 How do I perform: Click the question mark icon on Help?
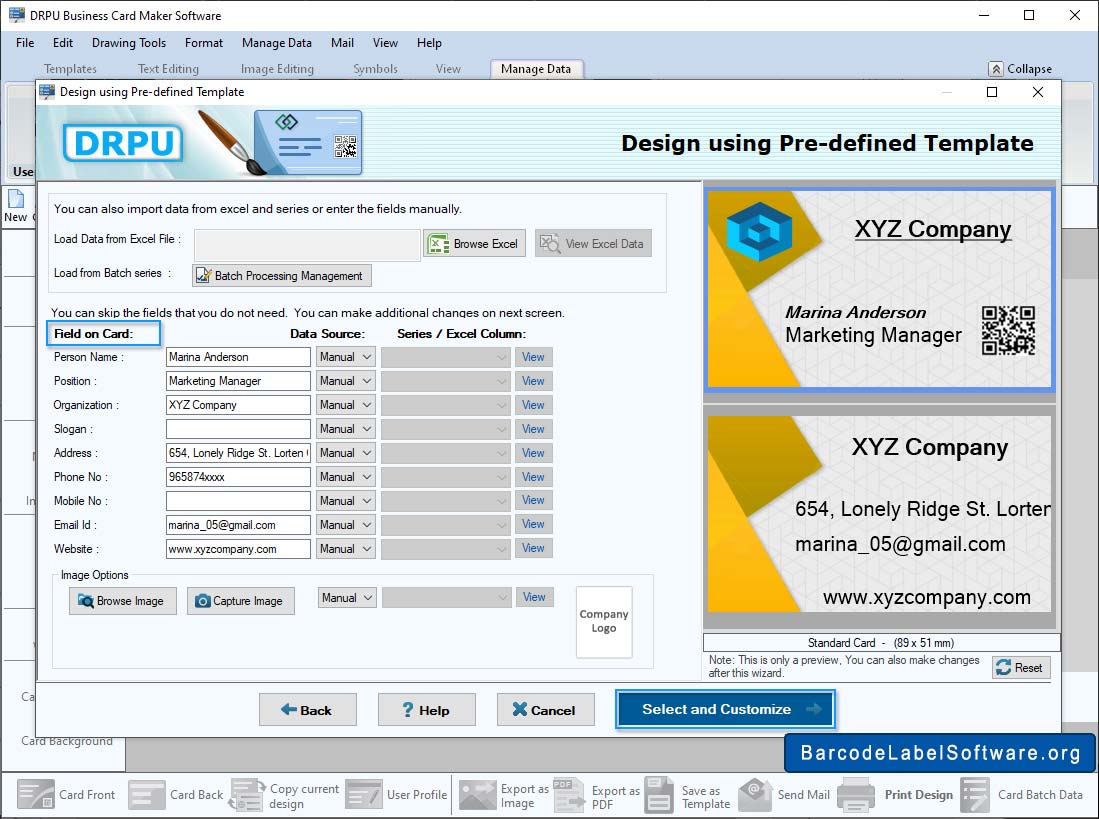point(408,710)
